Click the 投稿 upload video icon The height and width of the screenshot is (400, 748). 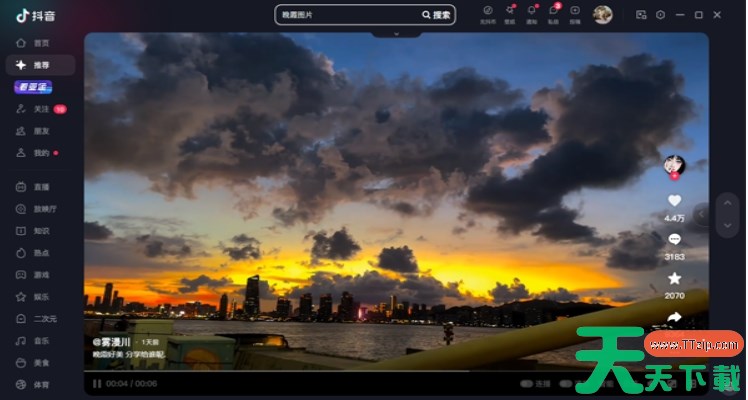[575, 14]
